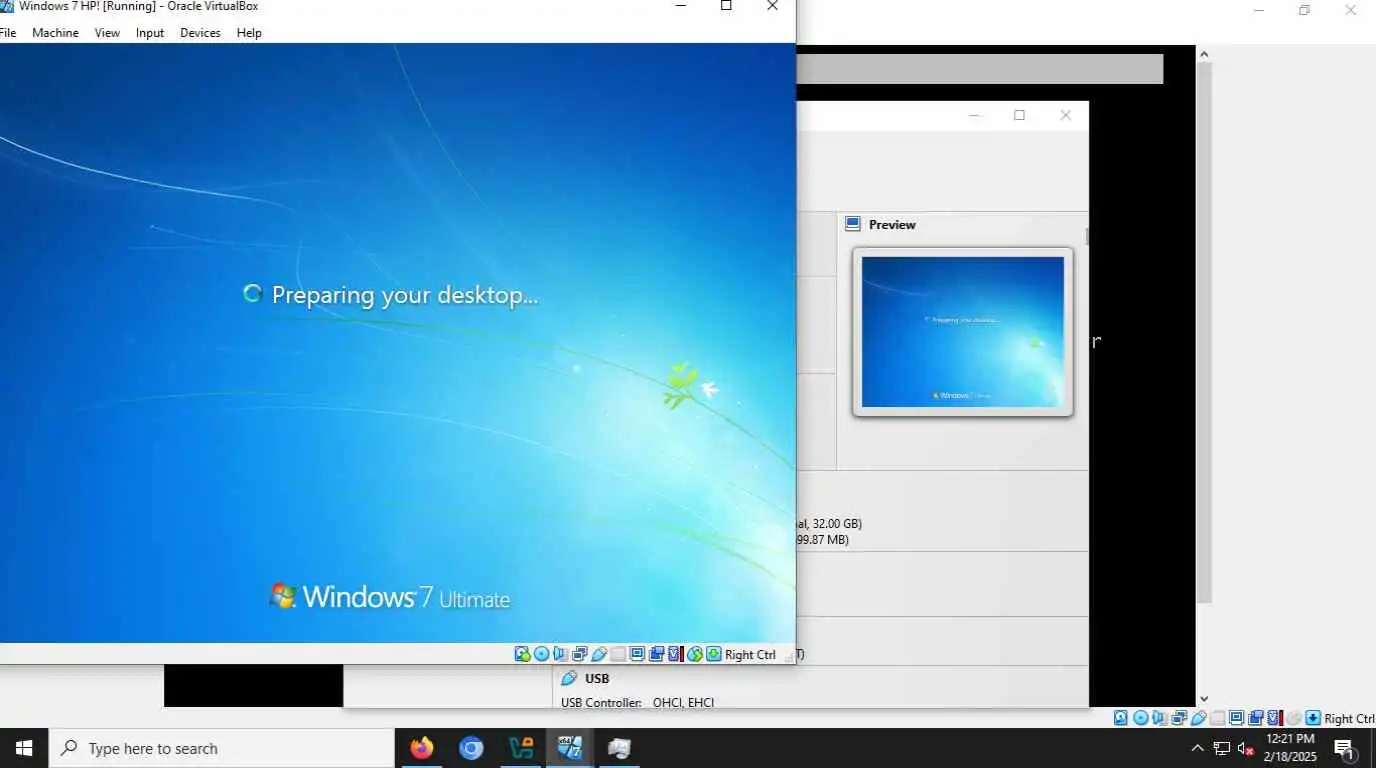Viewport: 1376px width, 768px height.
Task: Click the vertical scrollbar thumb of background window
Action: click(1204, 332)
